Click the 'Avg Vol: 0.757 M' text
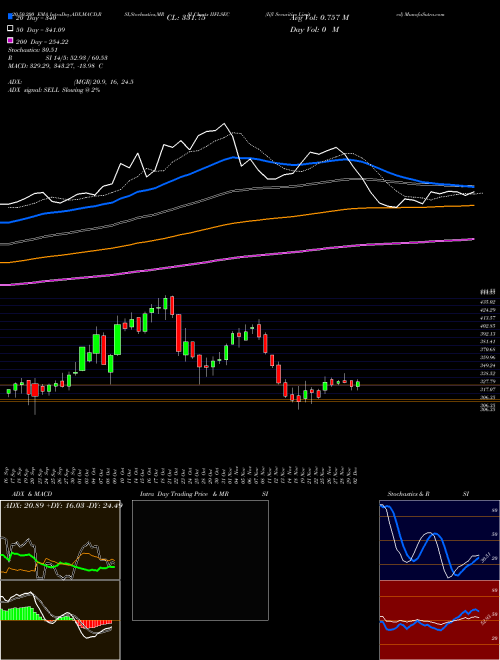 (x=320, y=18)
